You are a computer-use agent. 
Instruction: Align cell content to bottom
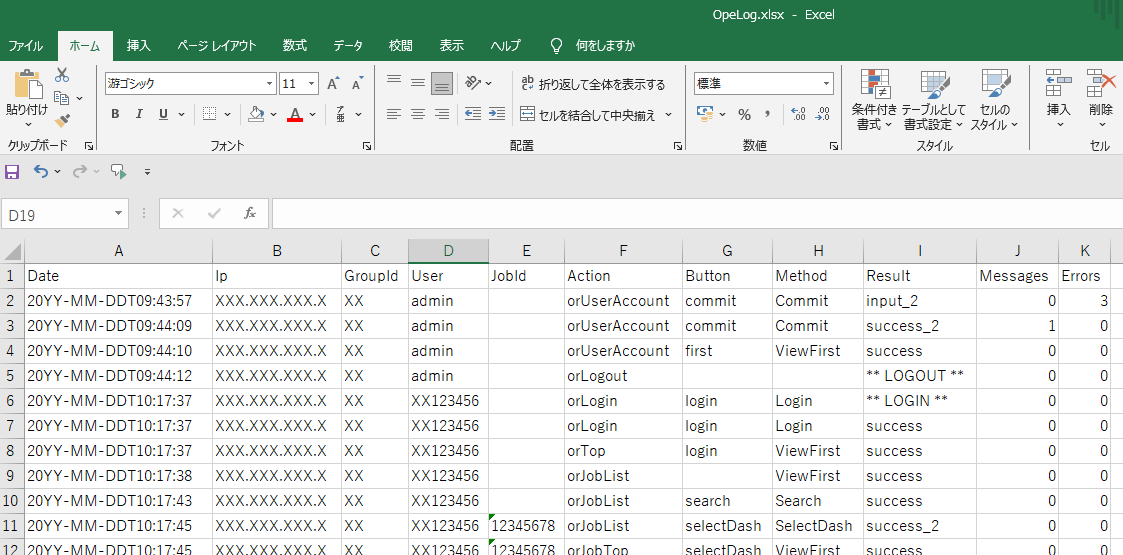click(x=442, y=84)
